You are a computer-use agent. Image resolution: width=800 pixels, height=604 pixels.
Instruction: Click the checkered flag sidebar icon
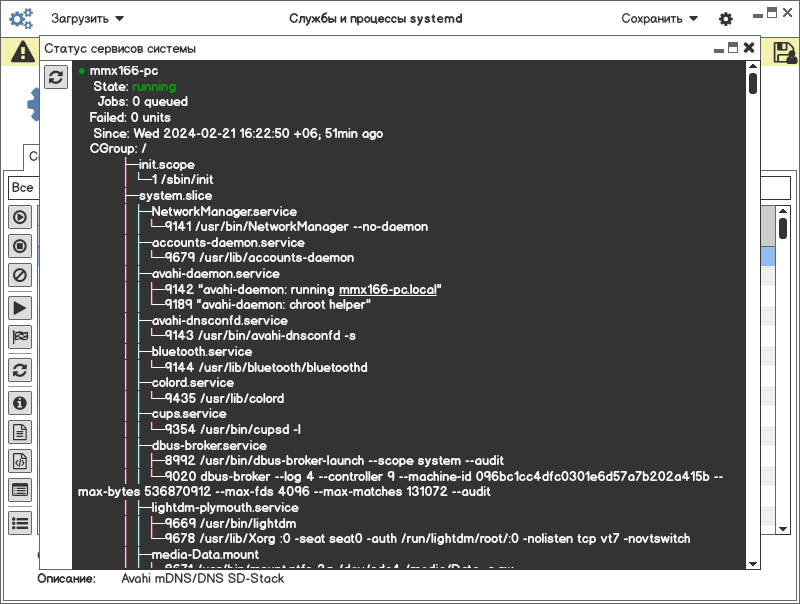(20, 337)
